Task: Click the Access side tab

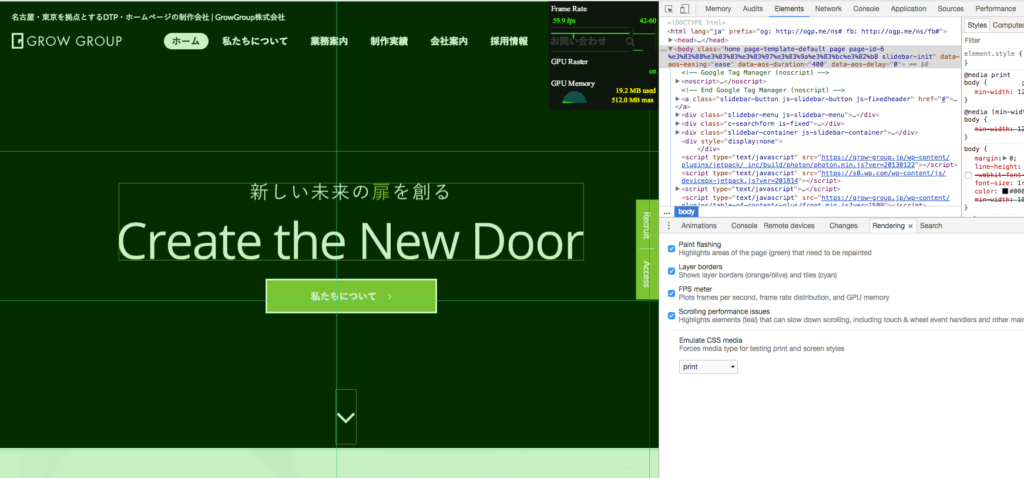Action: (647, 274)
